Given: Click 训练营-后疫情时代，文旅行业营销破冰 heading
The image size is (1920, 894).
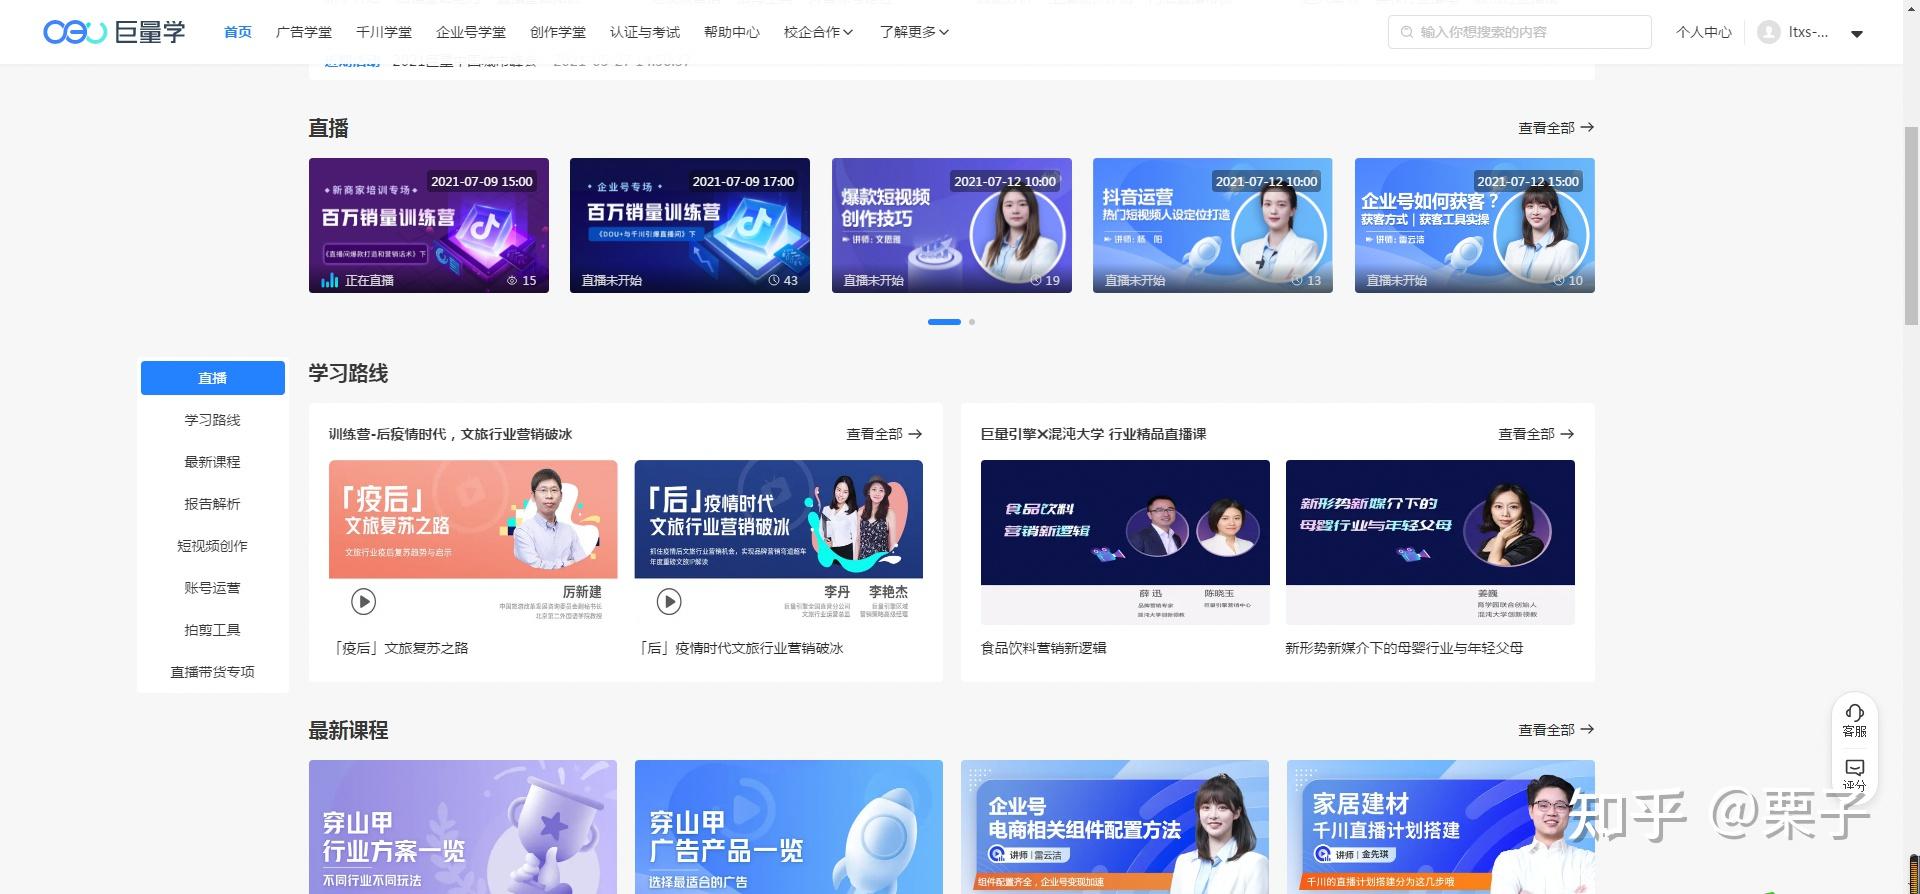Looking at the screenshot, I should [451, 434].
